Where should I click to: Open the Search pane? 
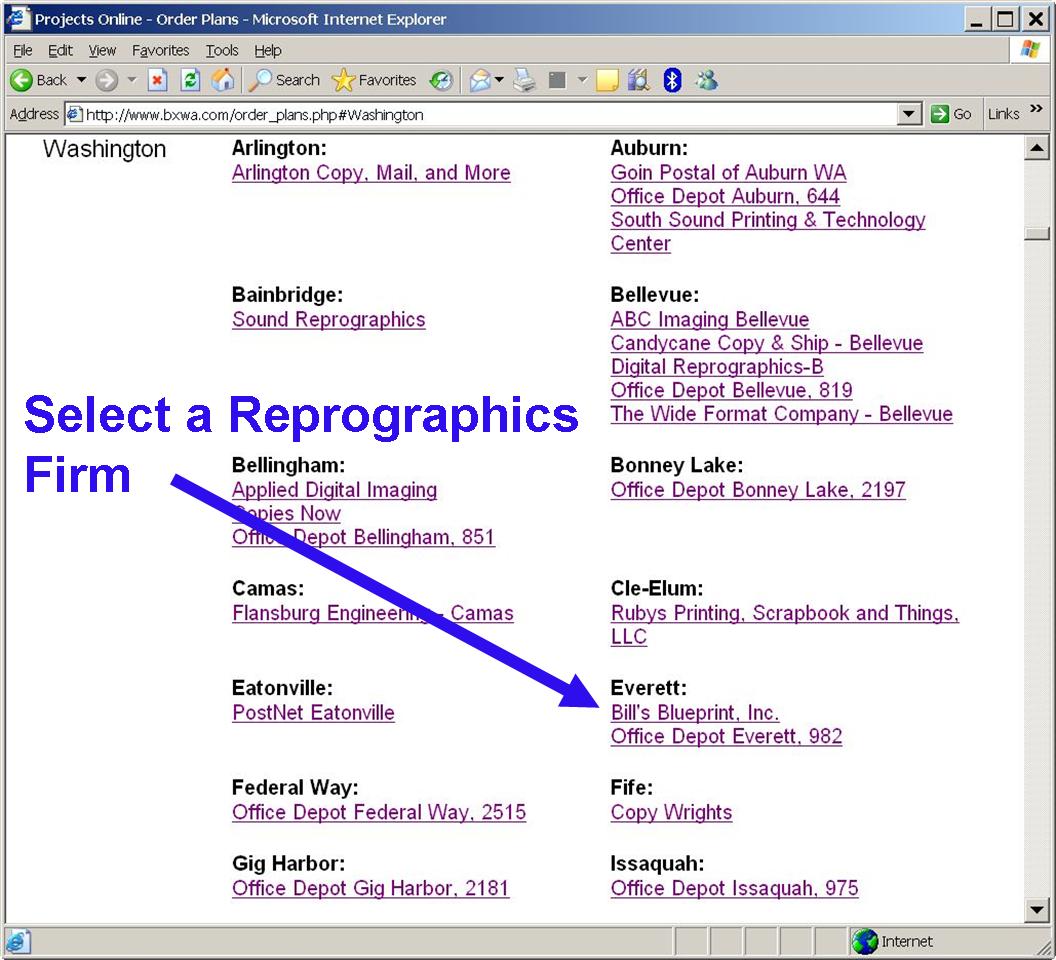[284, 80]
